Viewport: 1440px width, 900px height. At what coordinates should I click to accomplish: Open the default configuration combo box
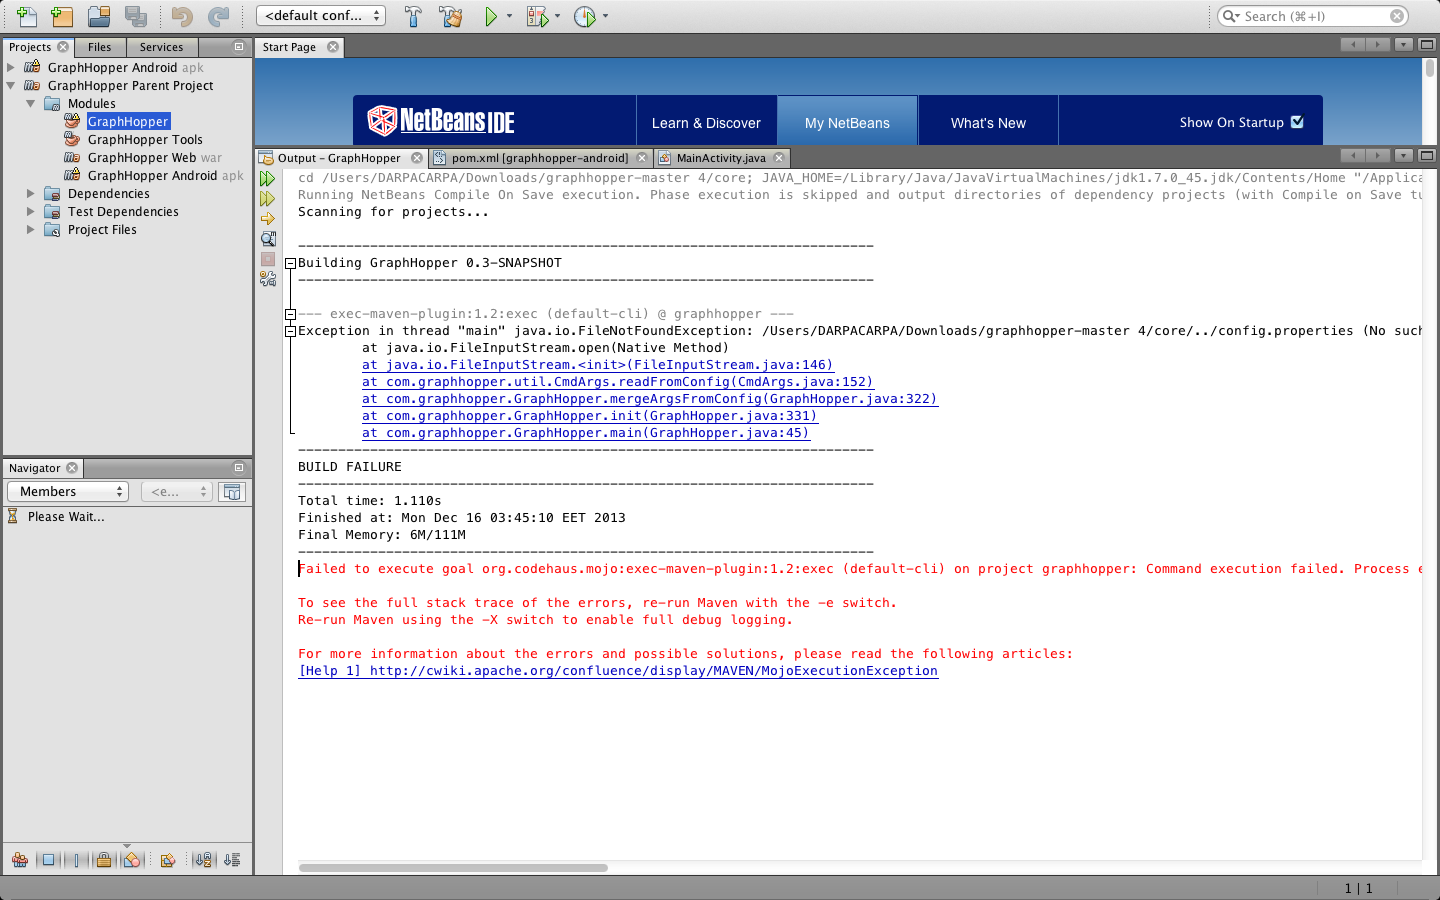(321, 16)
